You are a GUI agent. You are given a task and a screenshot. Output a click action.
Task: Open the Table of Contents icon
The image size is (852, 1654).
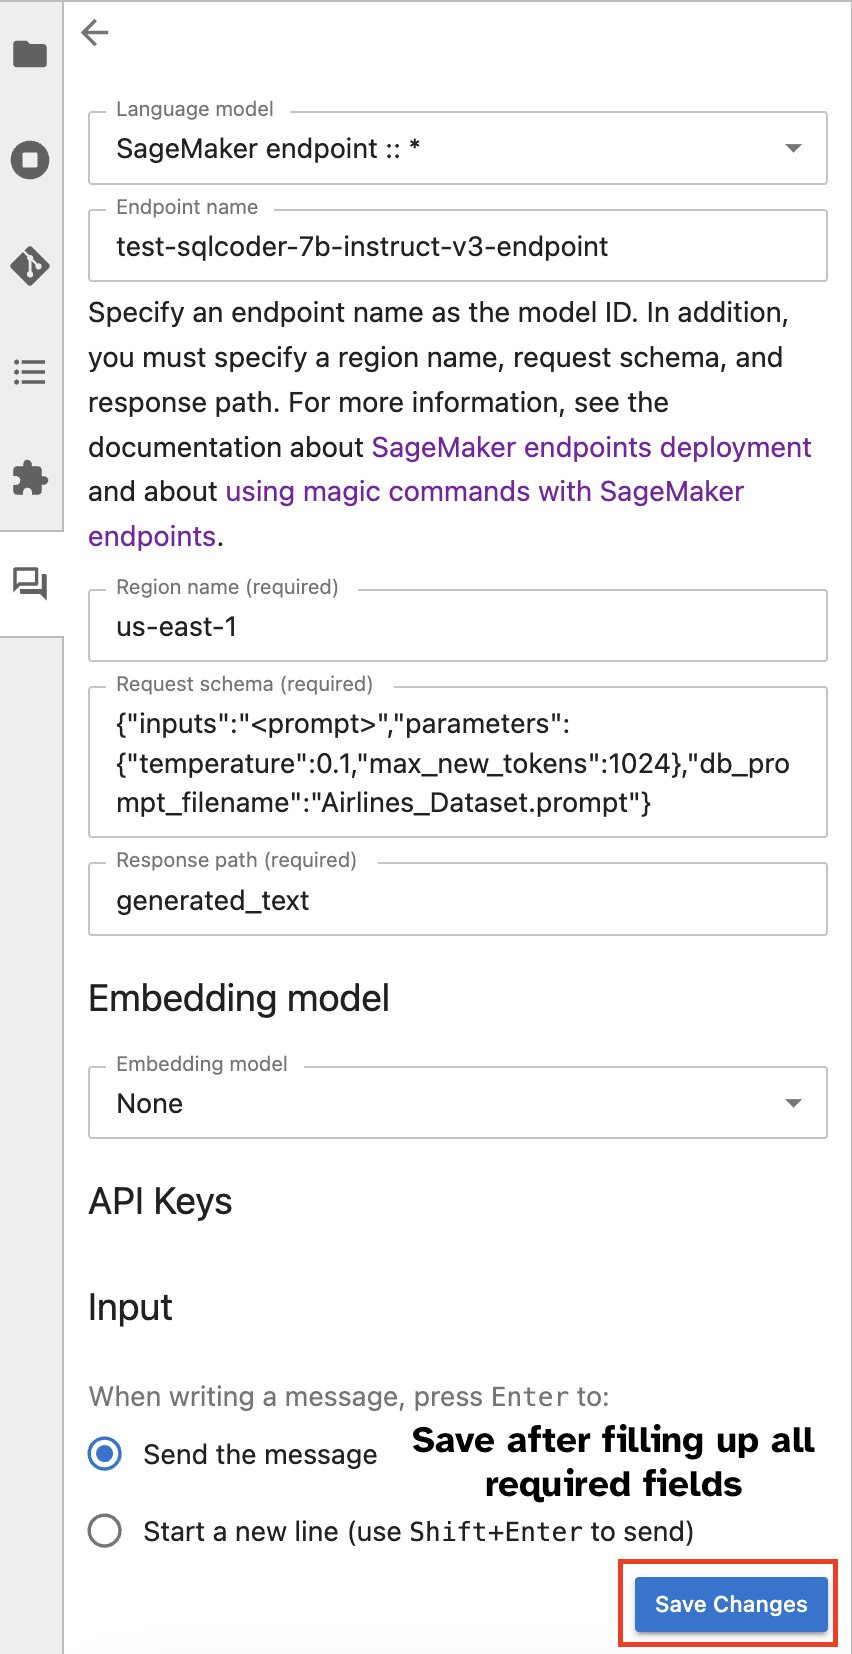pyautogui.click(x=30, y=373)
